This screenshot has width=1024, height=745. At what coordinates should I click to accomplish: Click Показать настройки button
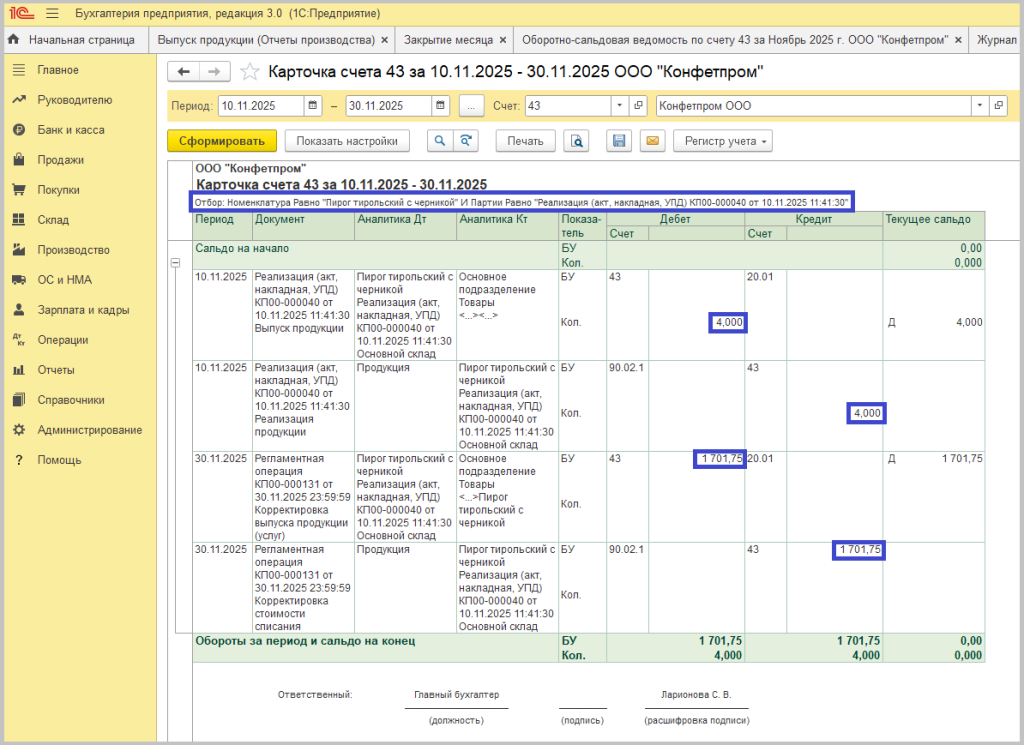tap(347, 141)
